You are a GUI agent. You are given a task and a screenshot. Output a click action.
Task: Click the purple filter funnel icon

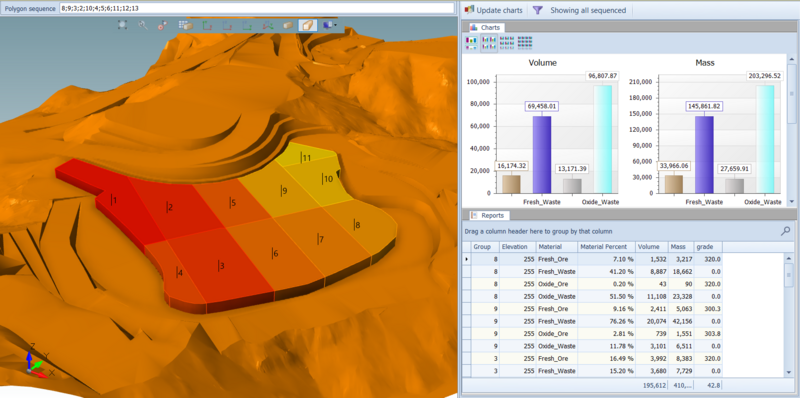tap(537, 10)
